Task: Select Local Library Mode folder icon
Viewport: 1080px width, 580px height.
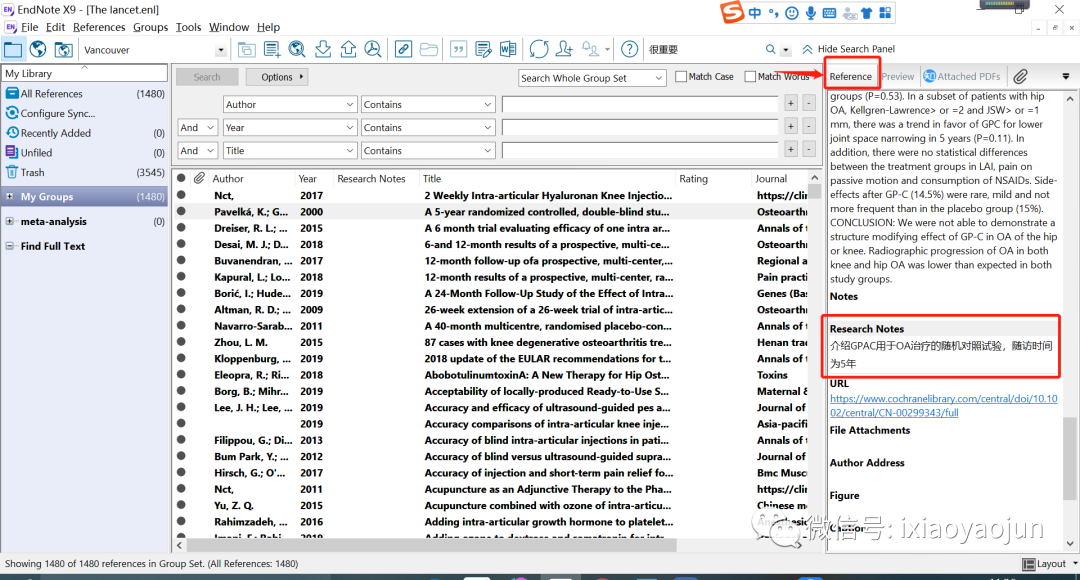Action: pos(13,50)
